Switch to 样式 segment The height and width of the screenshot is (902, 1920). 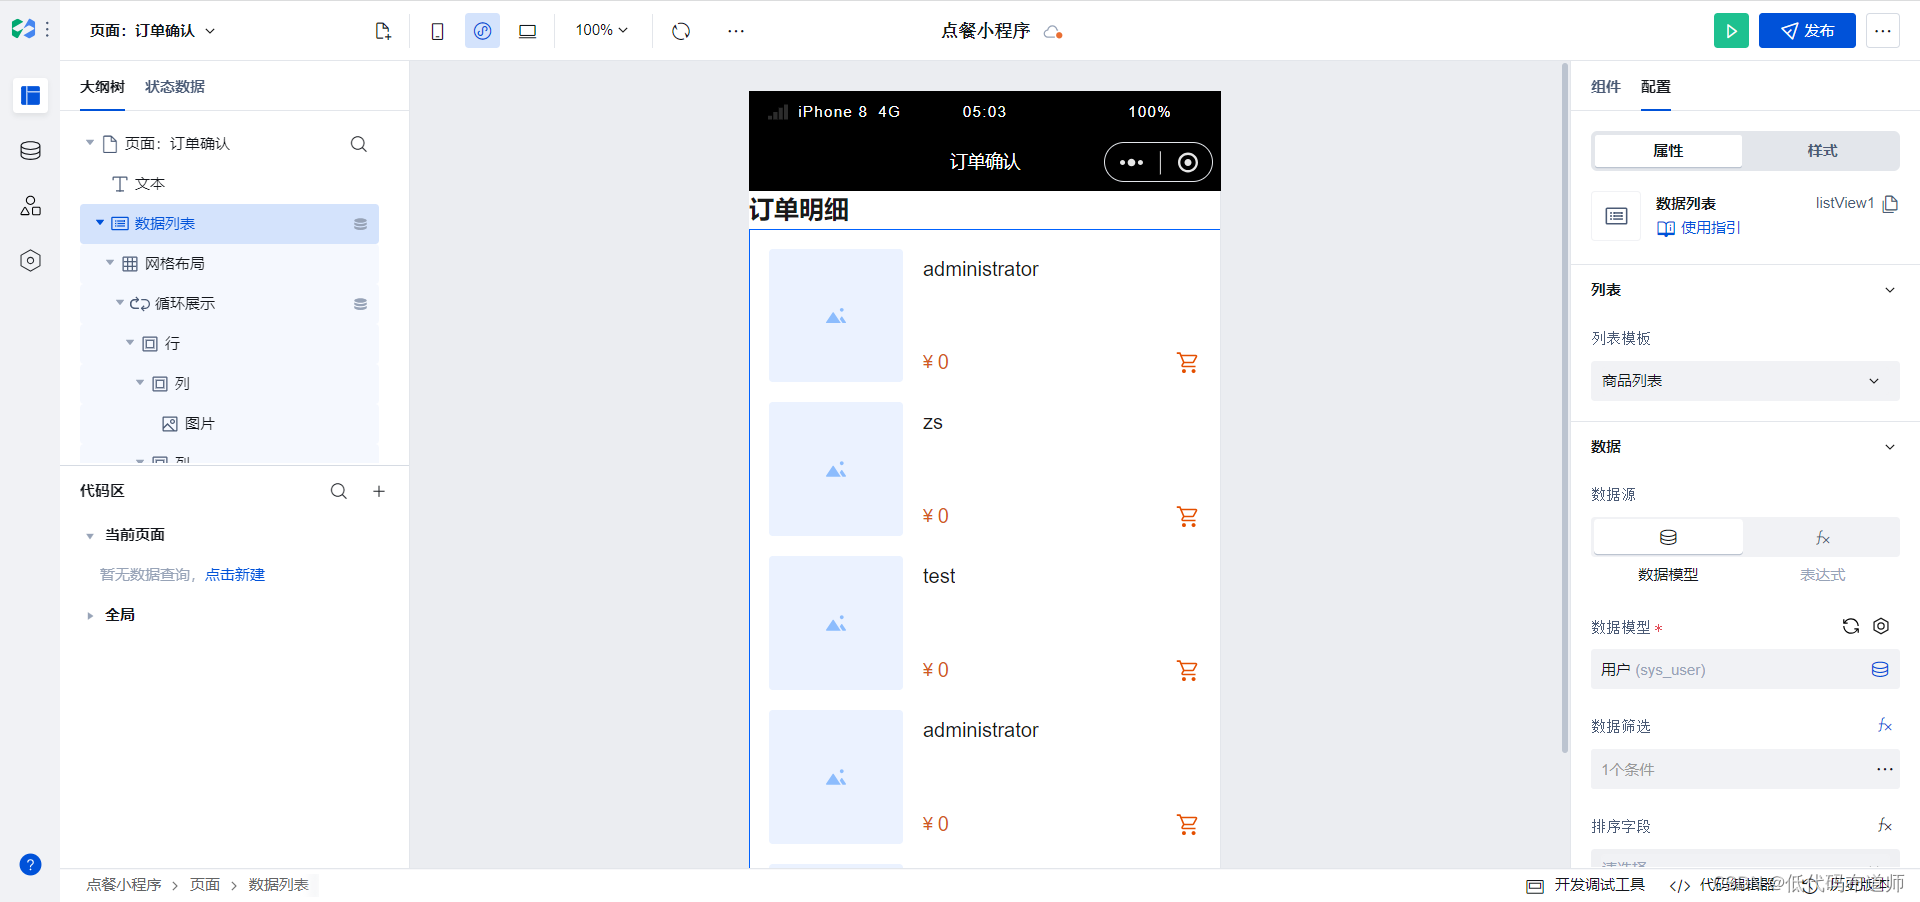click(1822, 151)
